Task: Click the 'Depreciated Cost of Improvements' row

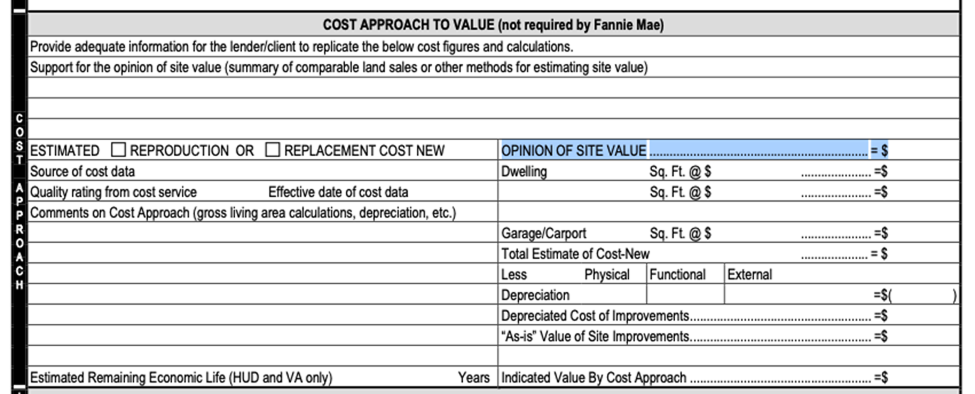Action: (x=728, y=316)
